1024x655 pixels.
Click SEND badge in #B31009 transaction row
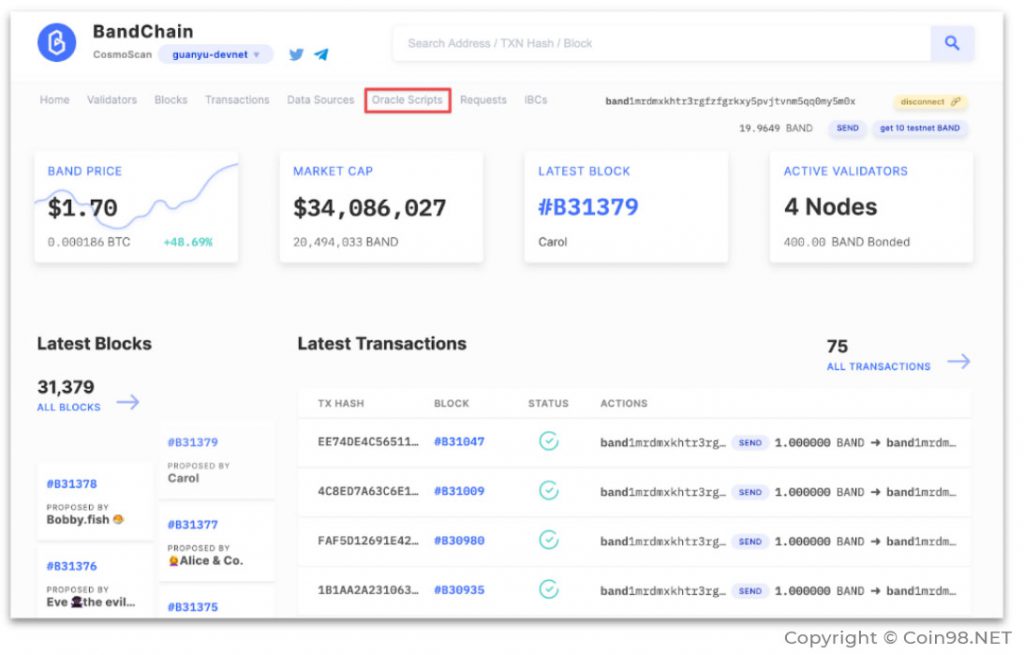coord(750,492)
